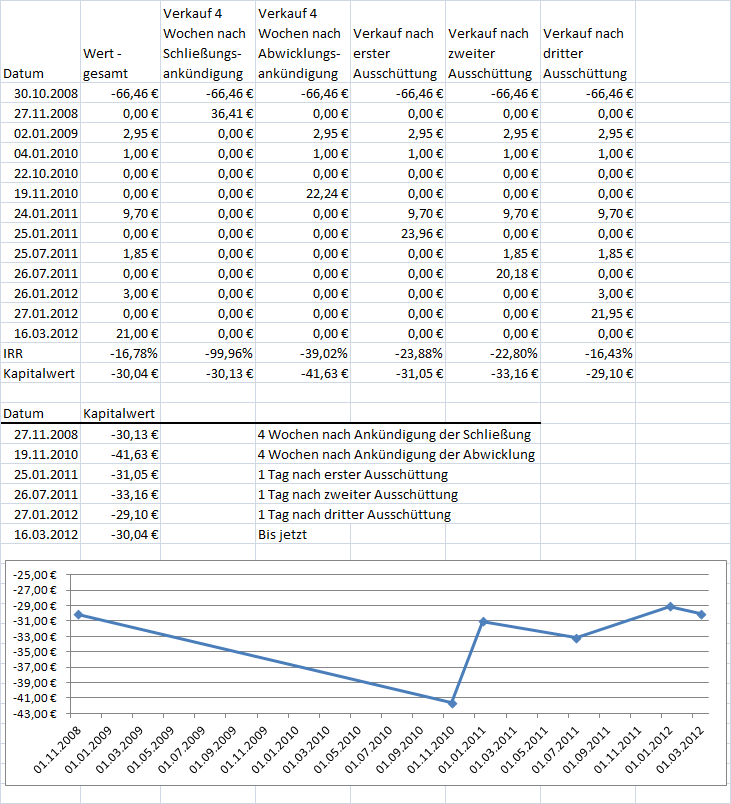Select chart y-axis label -43,00 €
731x804 pixels.
[x=35, y=713]
